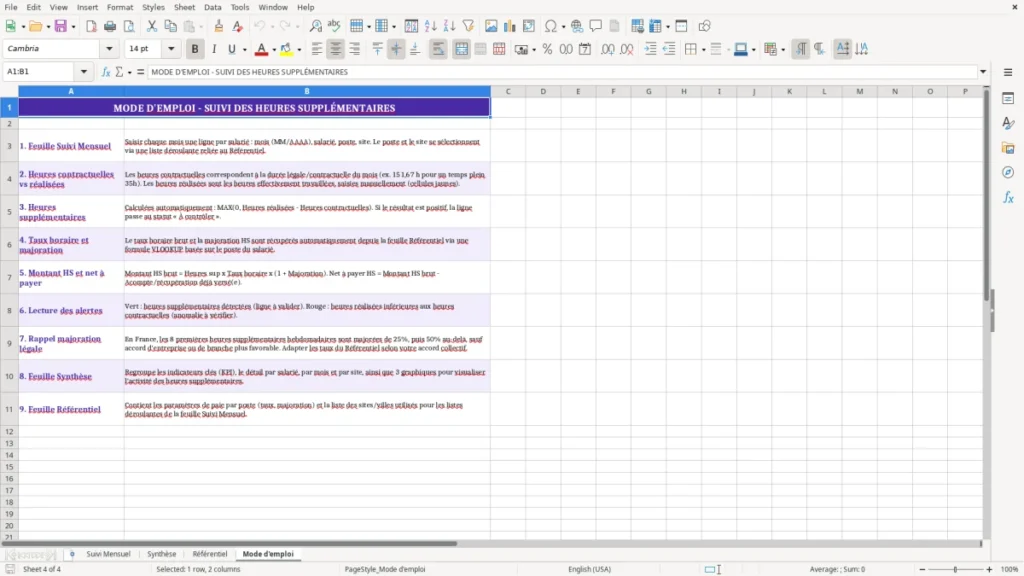Open the sidebar Properties panel icon
This screenshot has width=1024, height=576.
point(1008,98)
